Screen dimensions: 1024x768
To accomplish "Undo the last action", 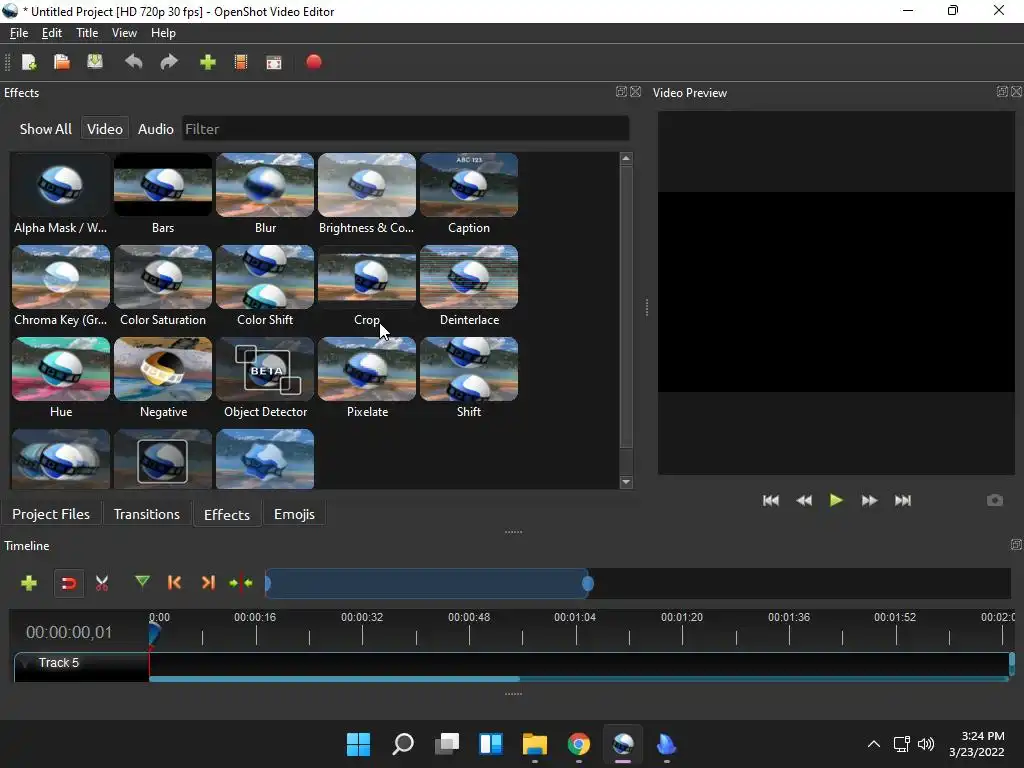I will tap(134, 62).
